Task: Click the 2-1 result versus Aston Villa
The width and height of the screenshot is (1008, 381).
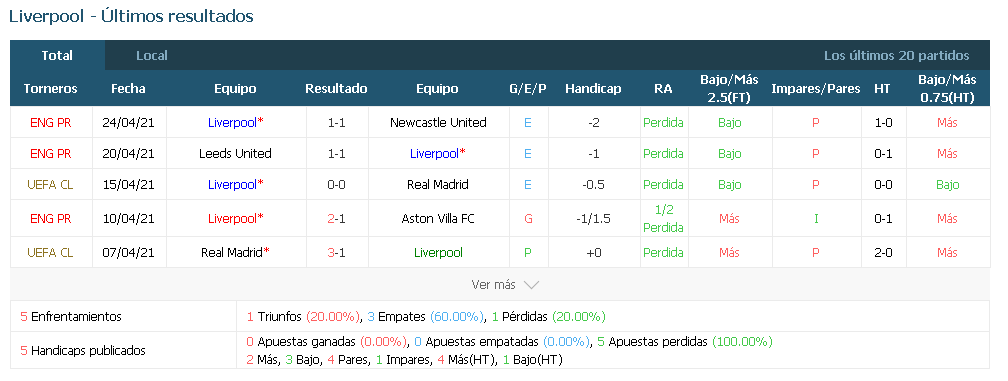Action: pyautogui.click(x=336, y=218)
